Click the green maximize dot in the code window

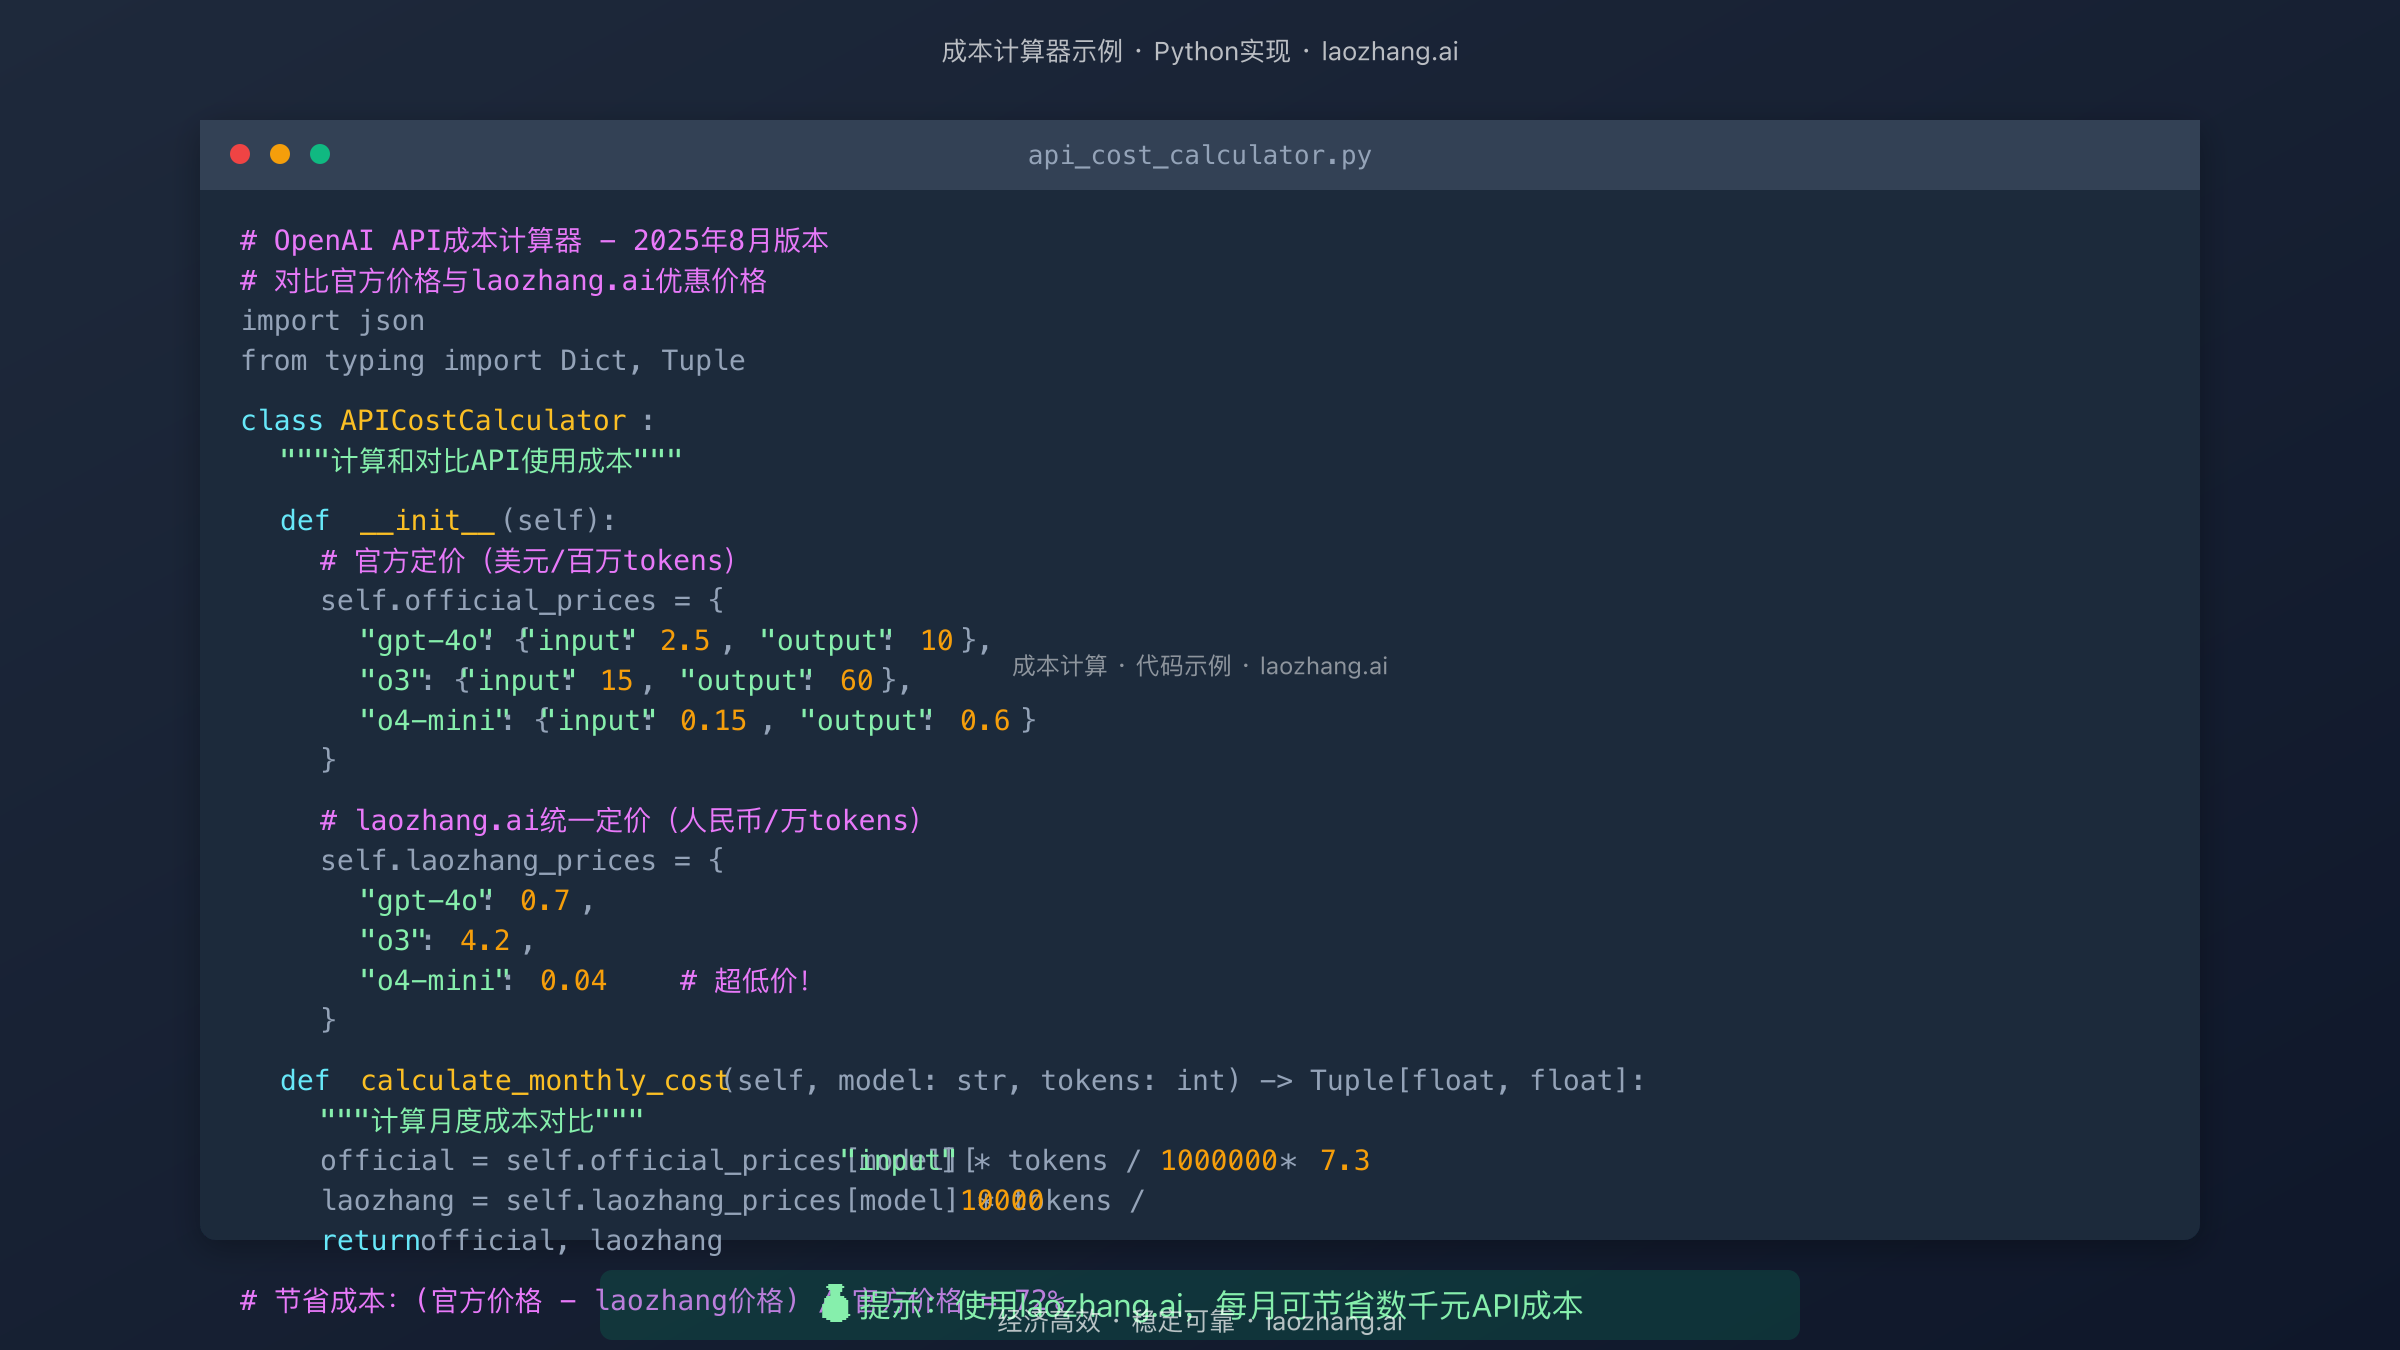[x=320, y=154]
